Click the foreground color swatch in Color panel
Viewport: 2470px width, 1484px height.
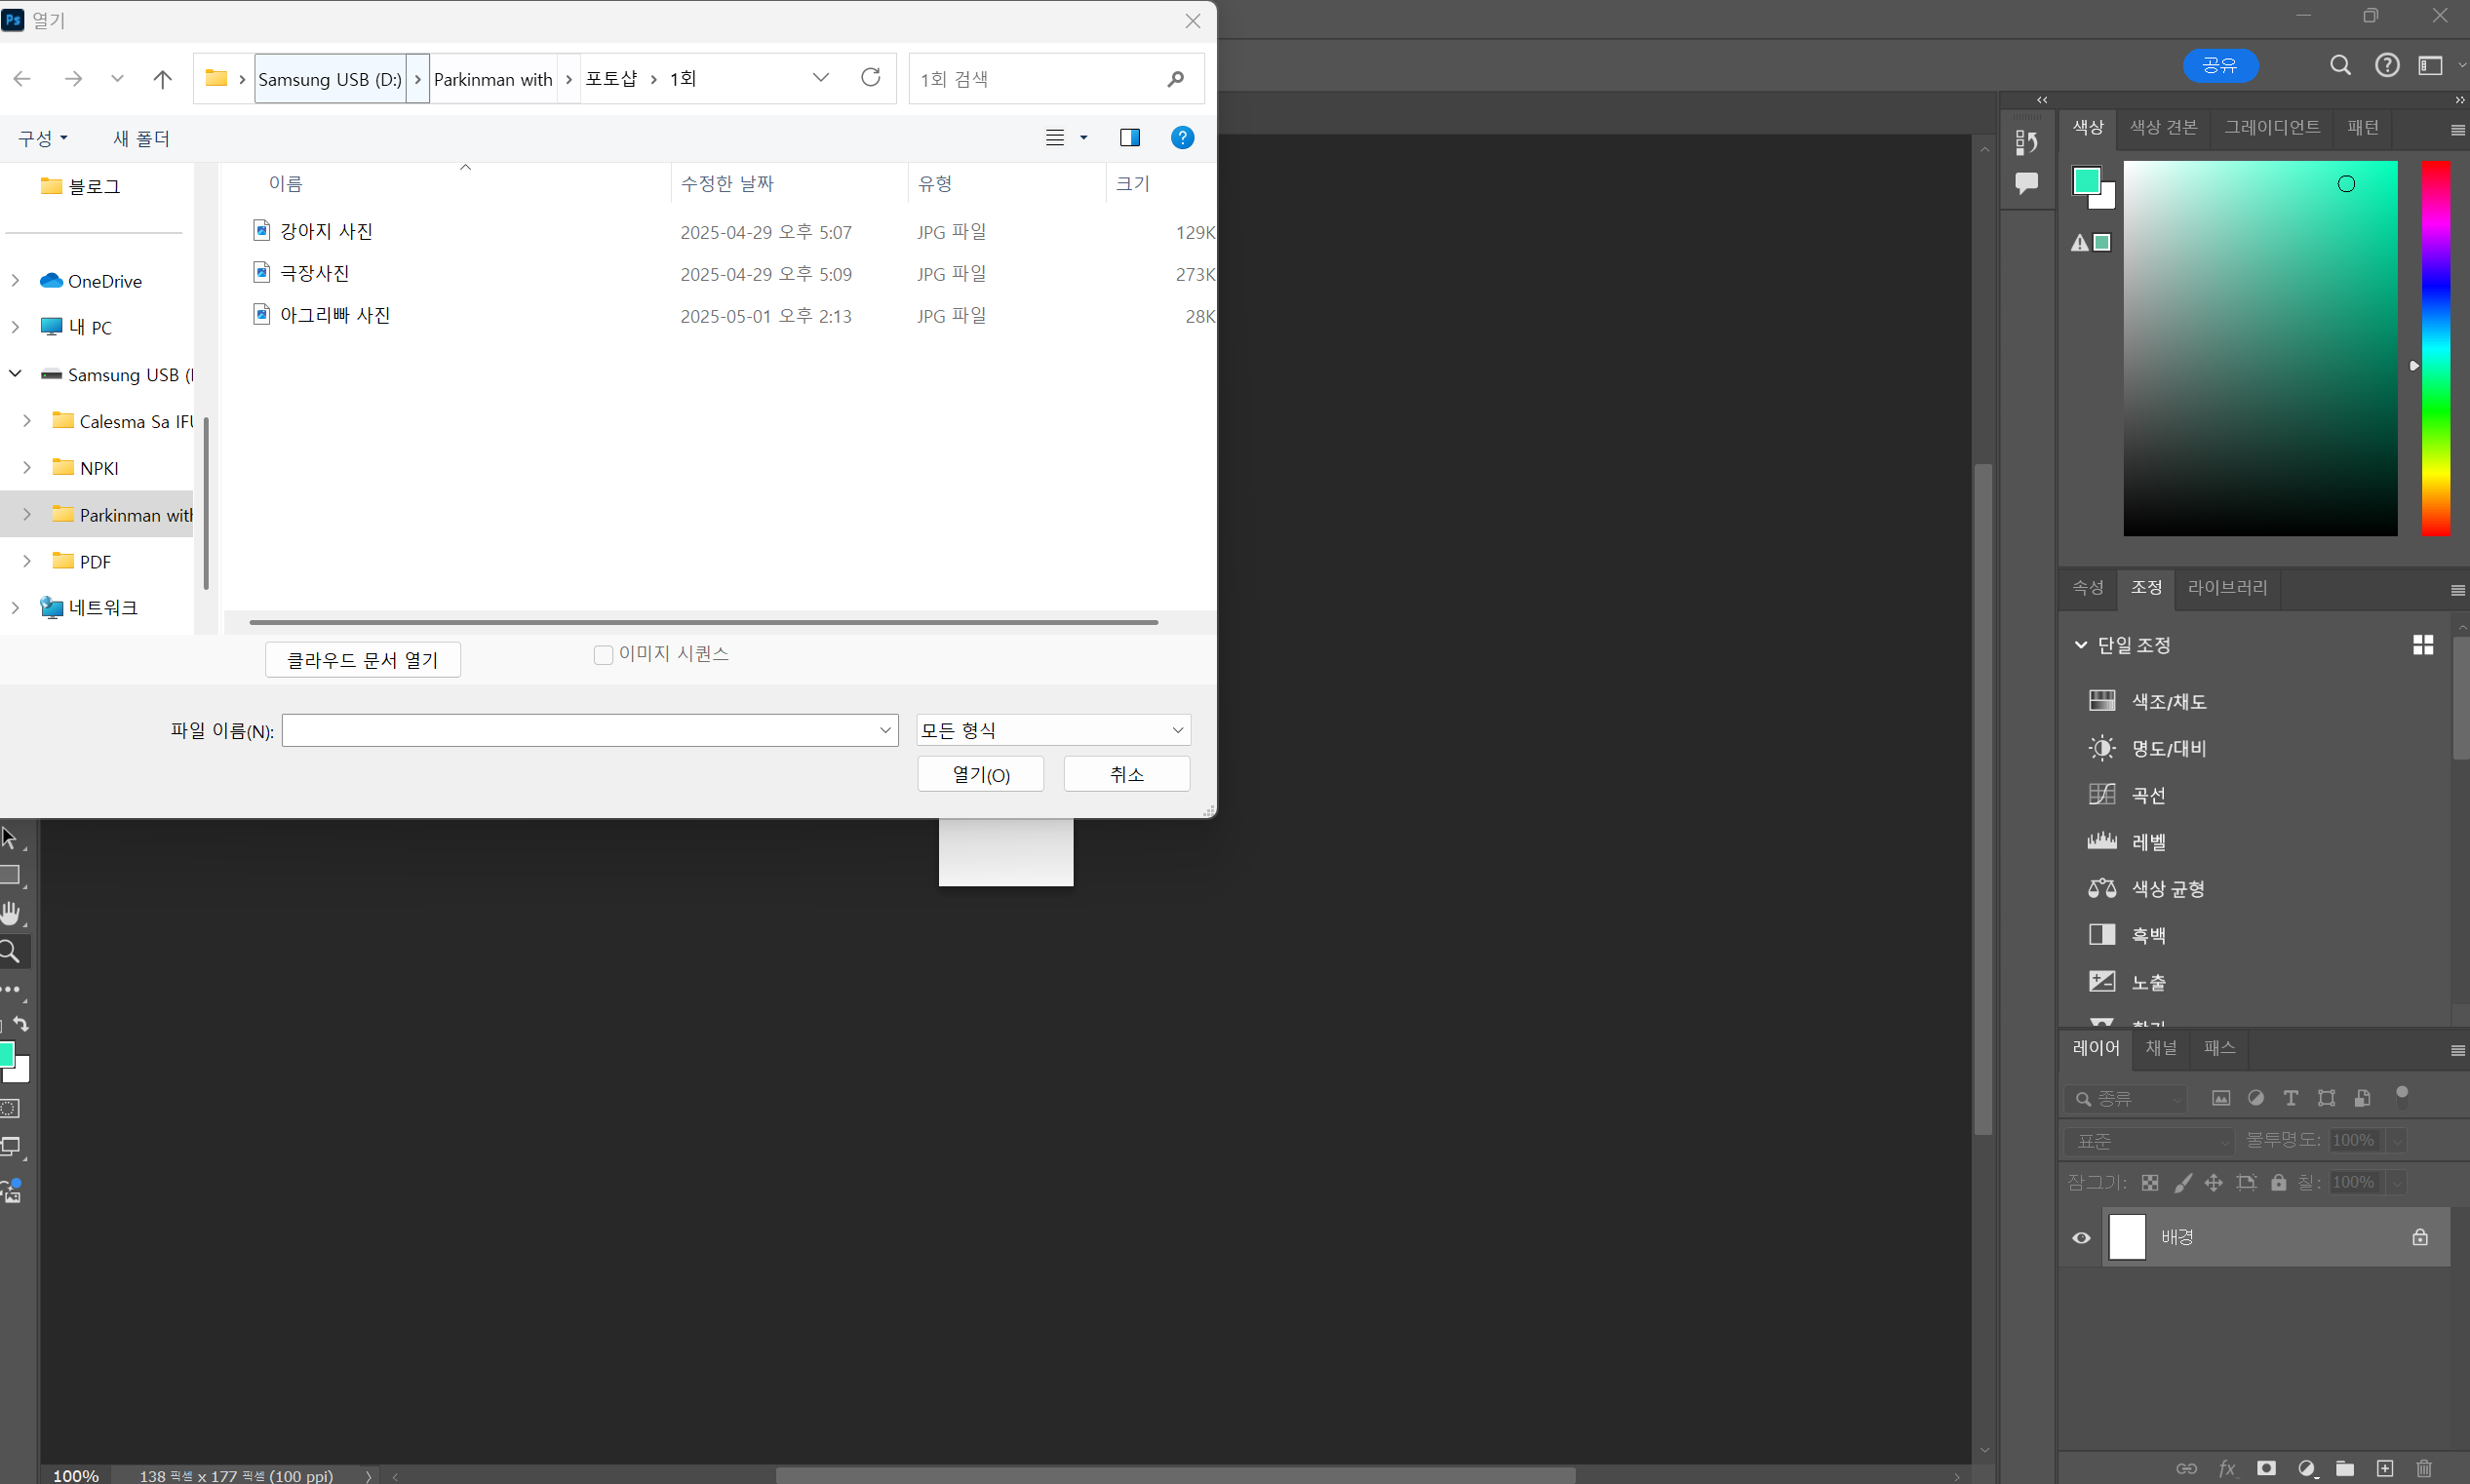(2085, 181)
